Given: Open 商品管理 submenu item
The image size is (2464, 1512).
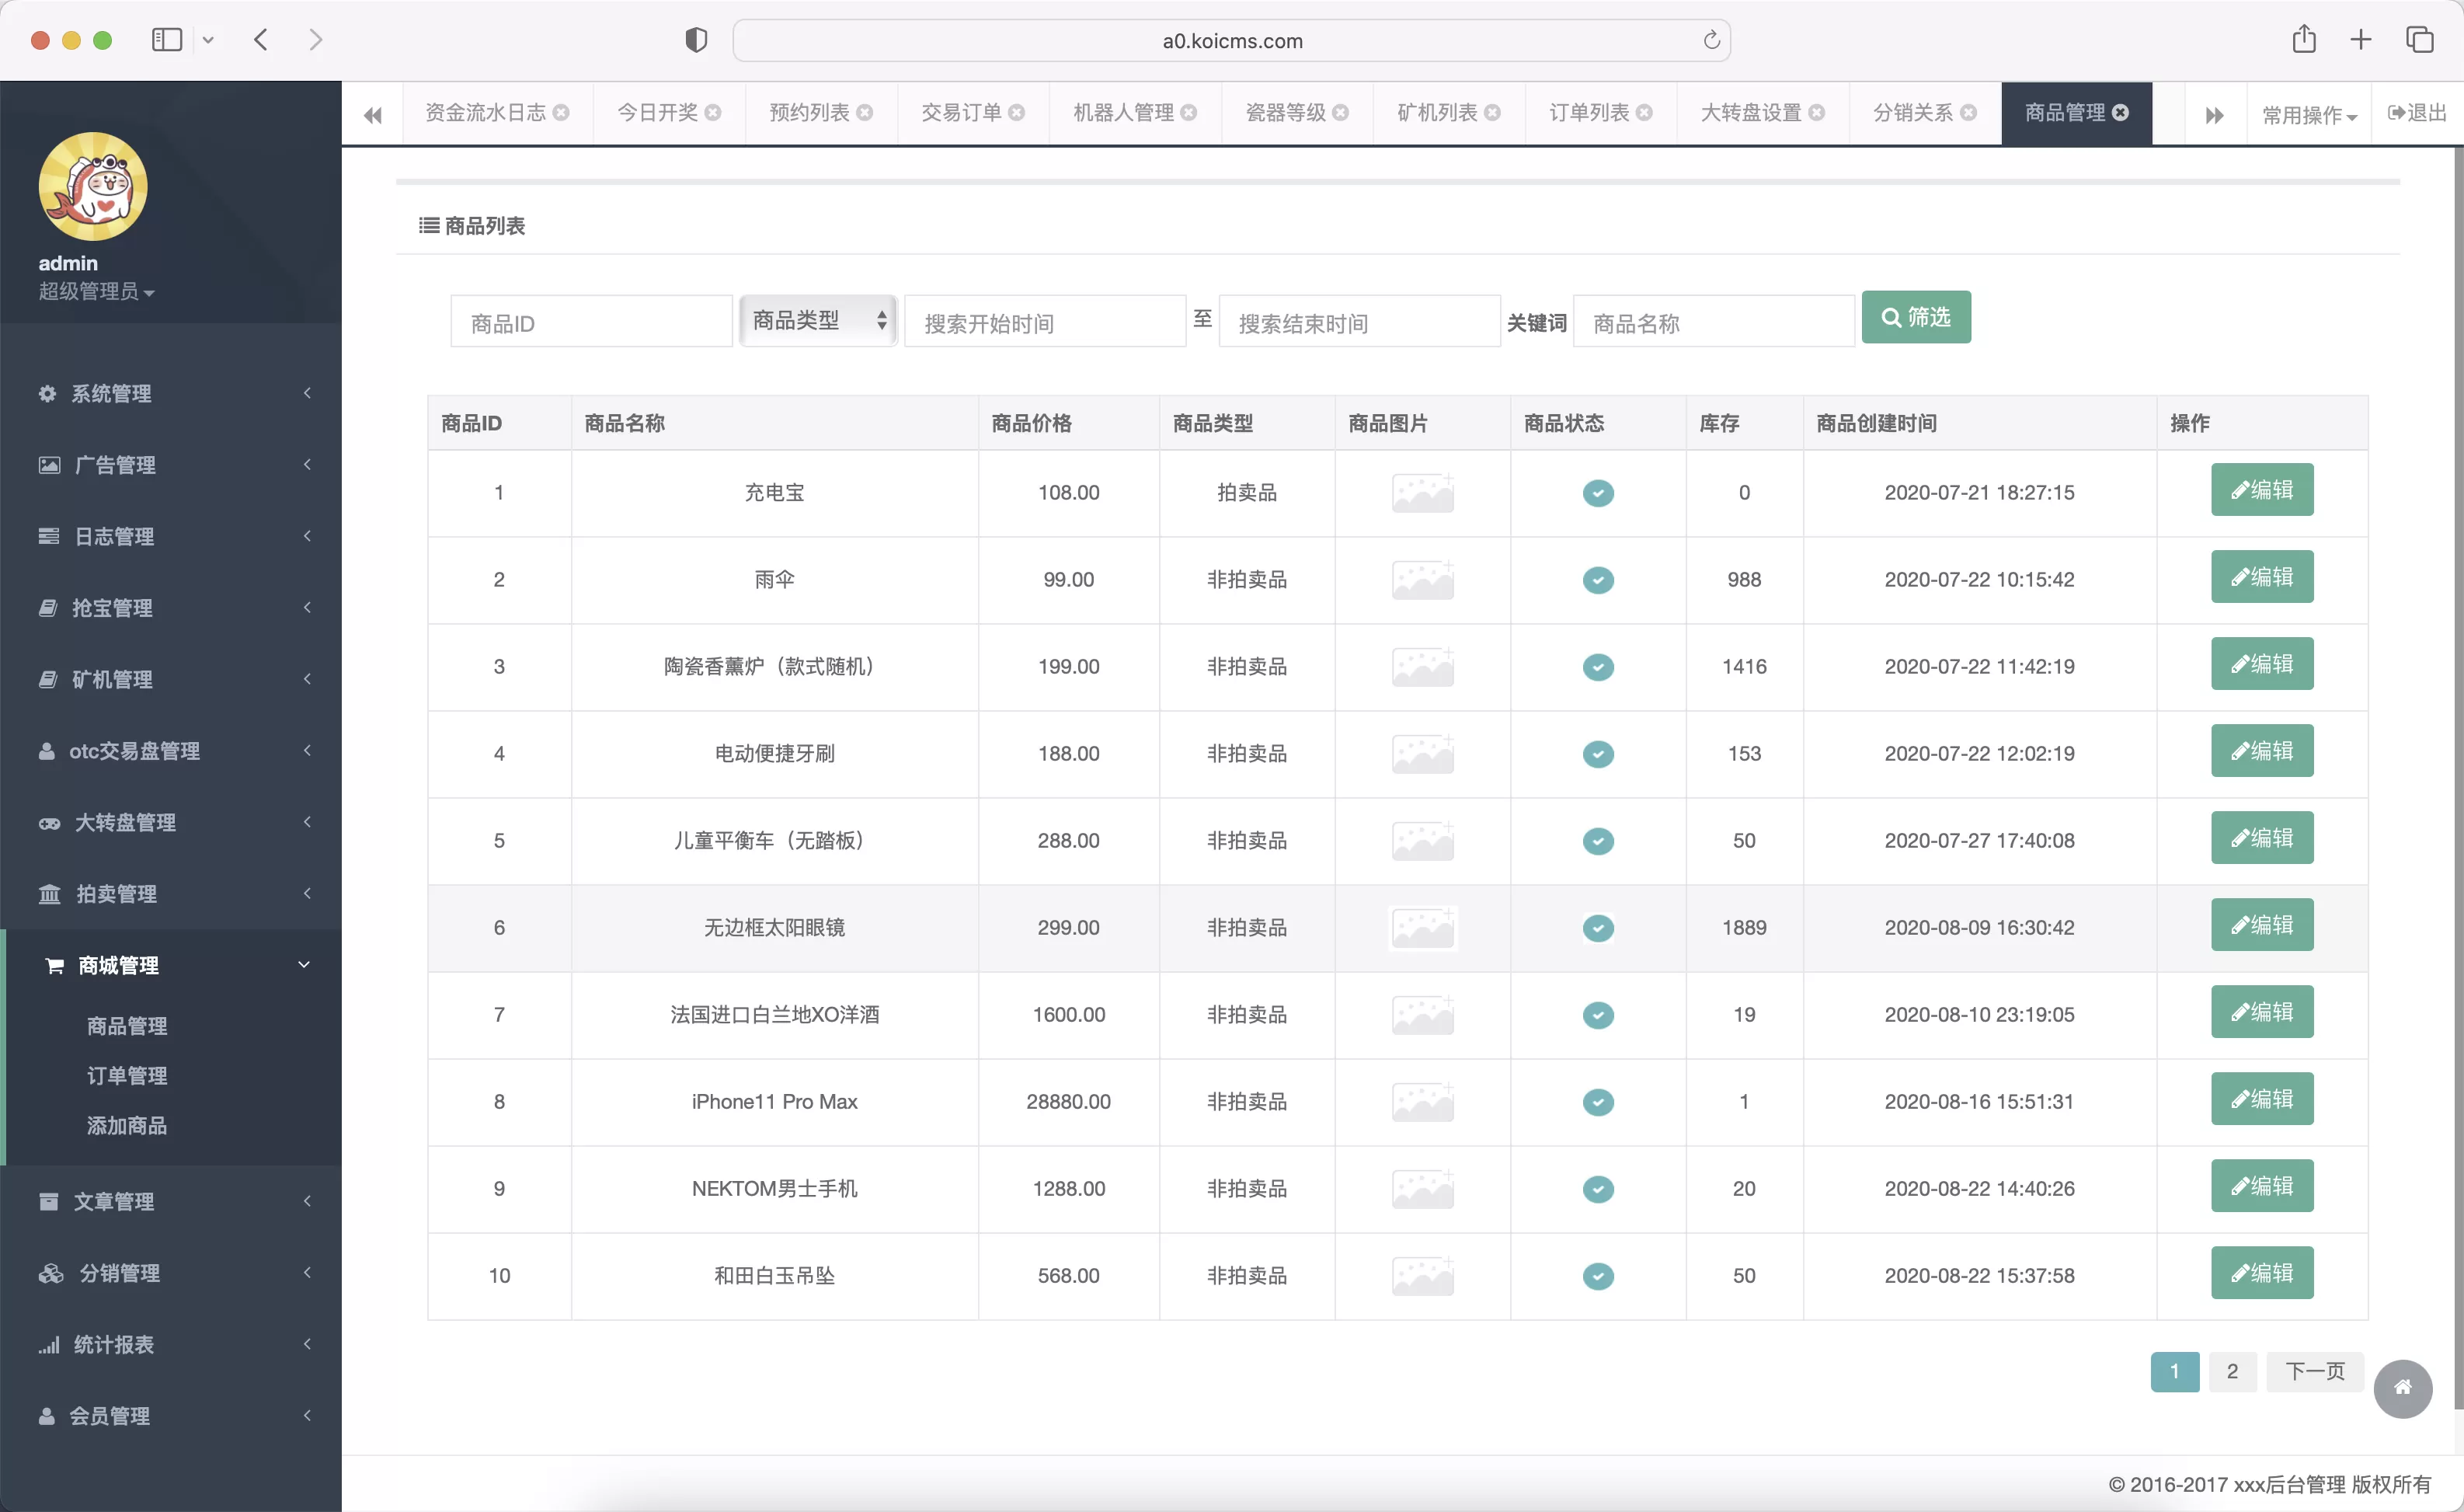Looking at the screenshot, I should pyautogui.click(x=127, y=1026).
